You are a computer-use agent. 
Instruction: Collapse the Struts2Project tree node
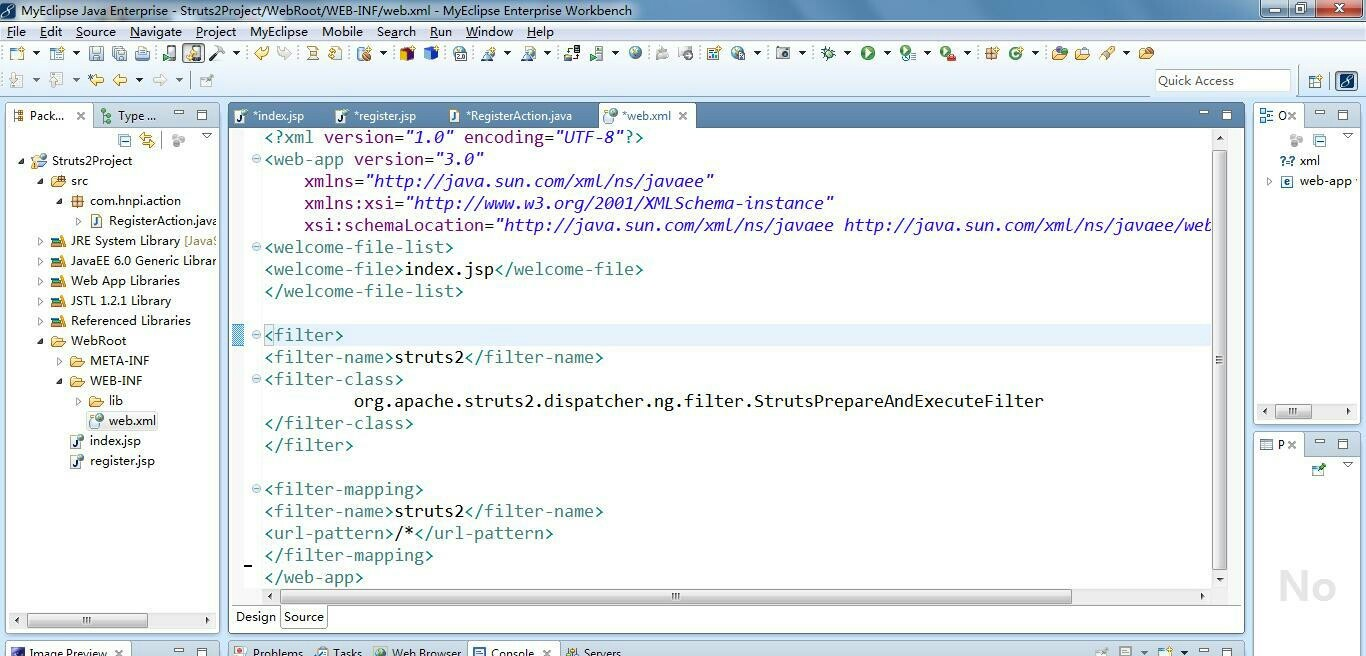(x=22, y=161)
